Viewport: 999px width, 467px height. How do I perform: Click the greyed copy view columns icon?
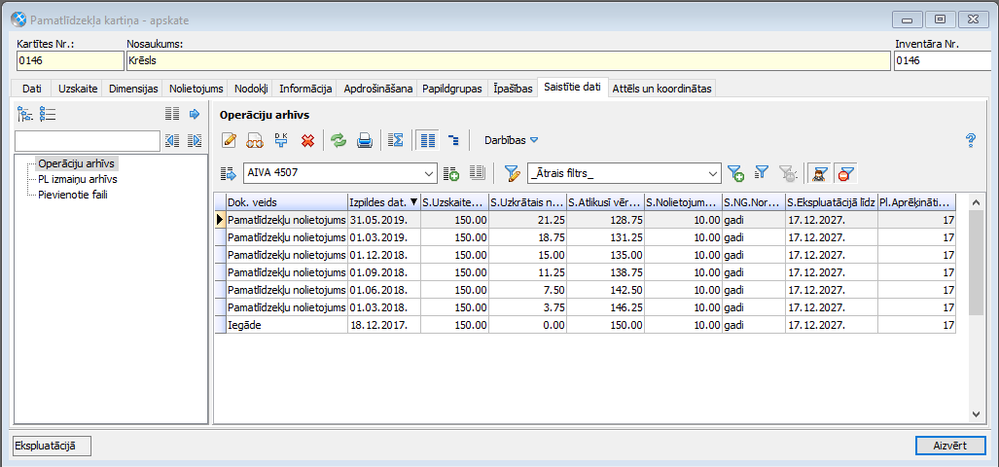pos(477,172)
